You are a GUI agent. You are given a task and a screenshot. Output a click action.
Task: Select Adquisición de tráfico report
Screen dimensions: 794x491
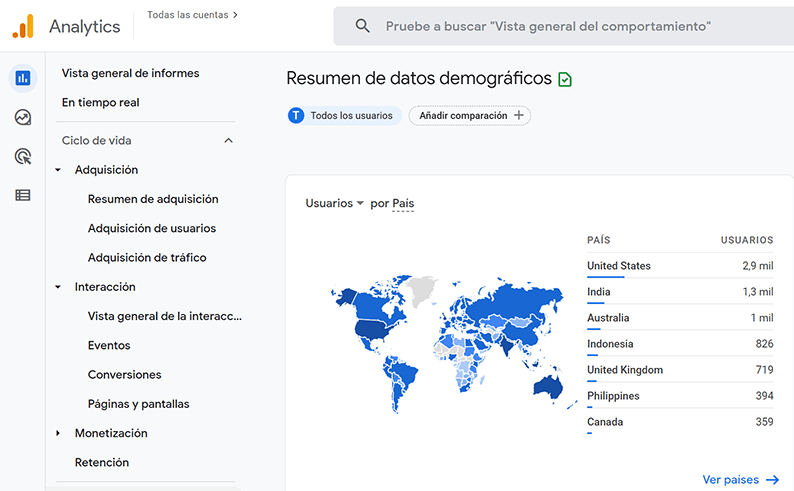(147, 258)
